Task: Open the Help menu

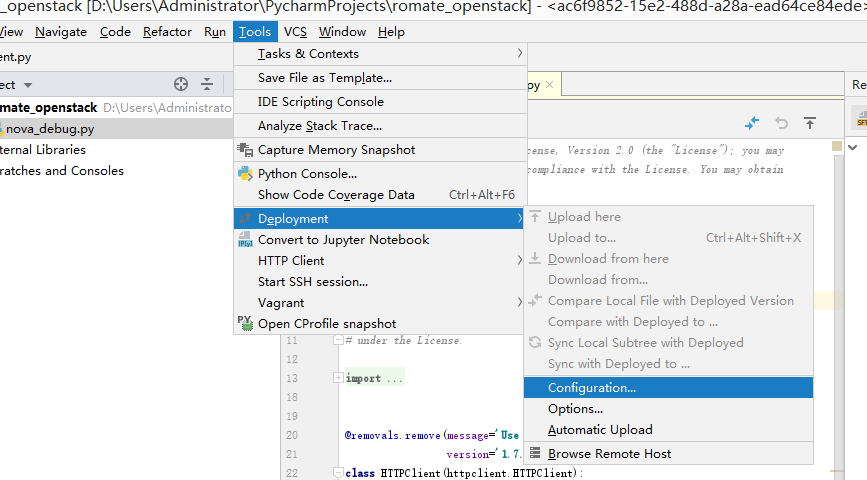Action: coord(391,32)
